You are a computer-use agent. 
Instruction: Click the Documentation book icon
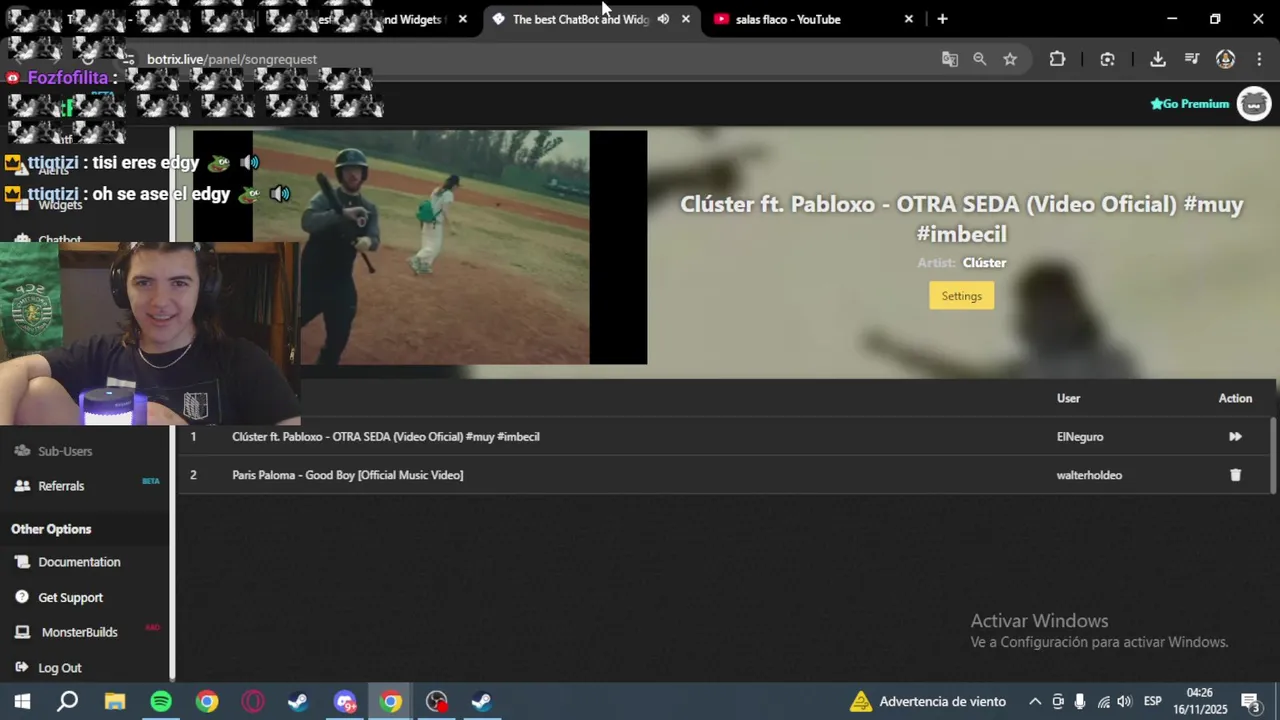click(22, 562)
